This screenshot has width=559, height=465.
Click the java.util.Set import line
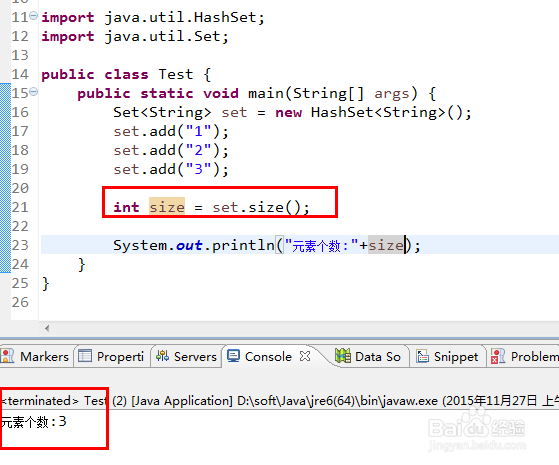pyautogui.click(x=135, y=36)
